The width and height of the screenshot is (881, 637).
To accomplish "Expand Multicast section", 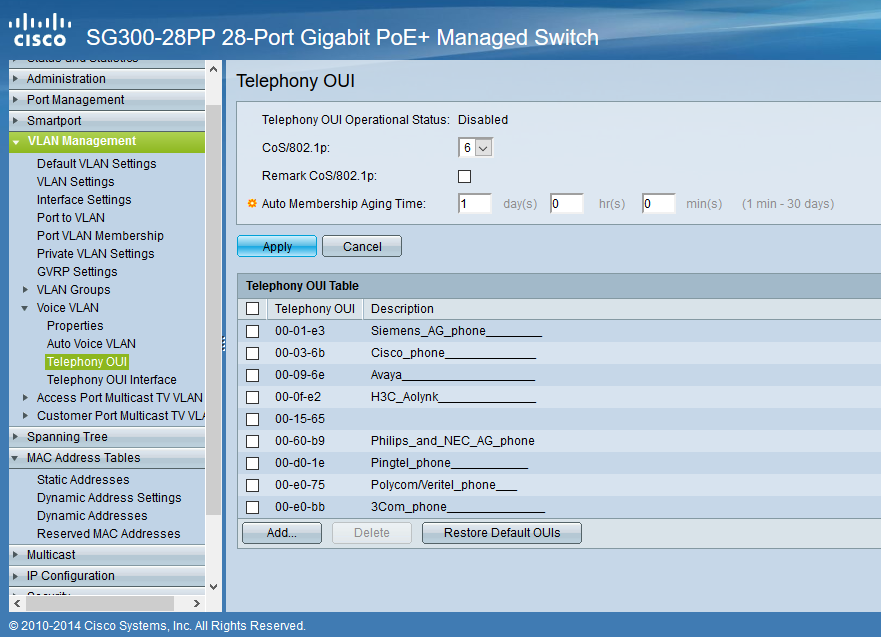I will point(107,555).
